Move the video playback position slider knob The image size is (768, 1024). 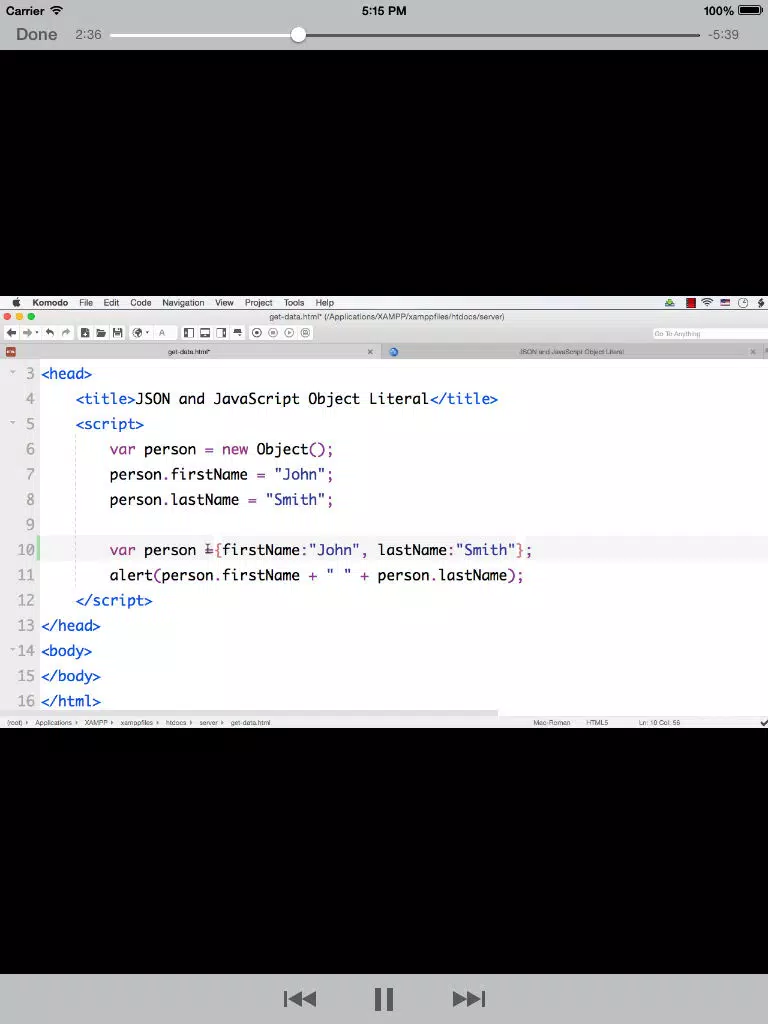[298, 35]
